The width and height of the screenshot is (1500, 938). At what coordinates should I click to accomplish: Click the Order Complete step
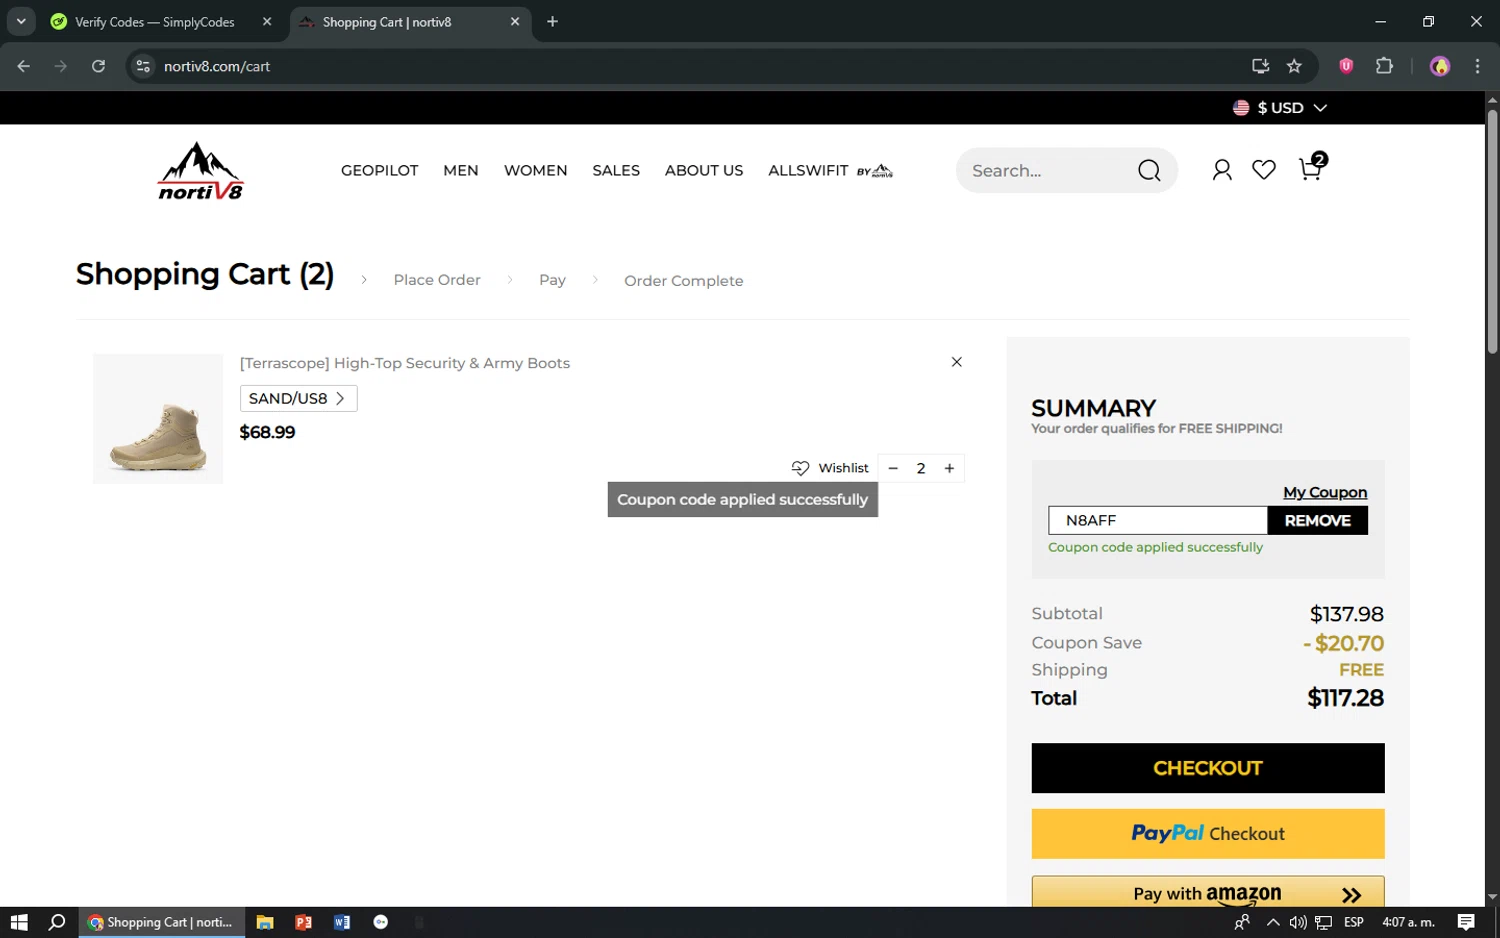(684, 281)
